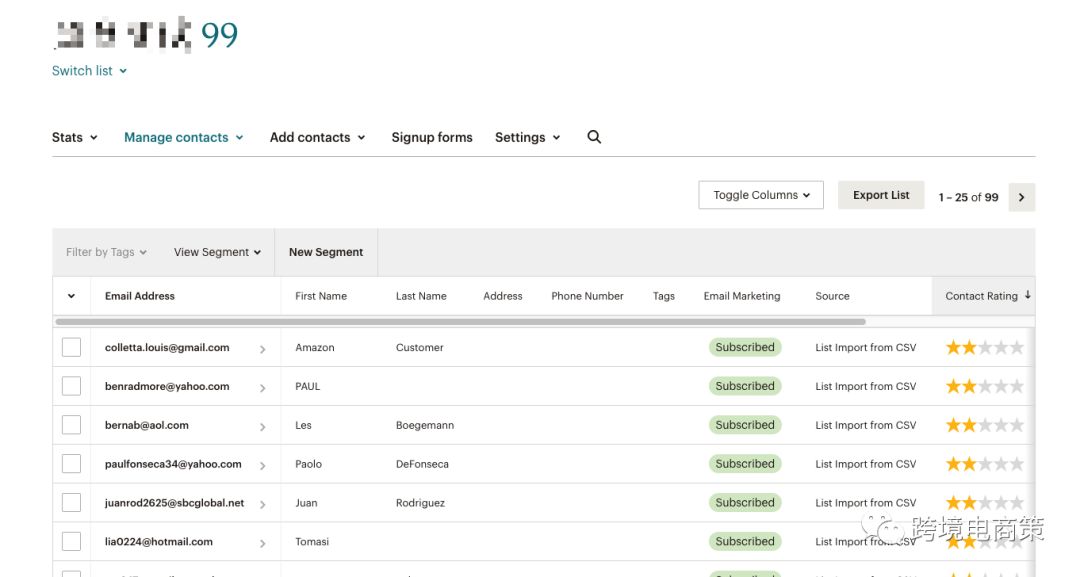Tick the checkbox for lia0224@hotmail.com

[x=72, y=541]
